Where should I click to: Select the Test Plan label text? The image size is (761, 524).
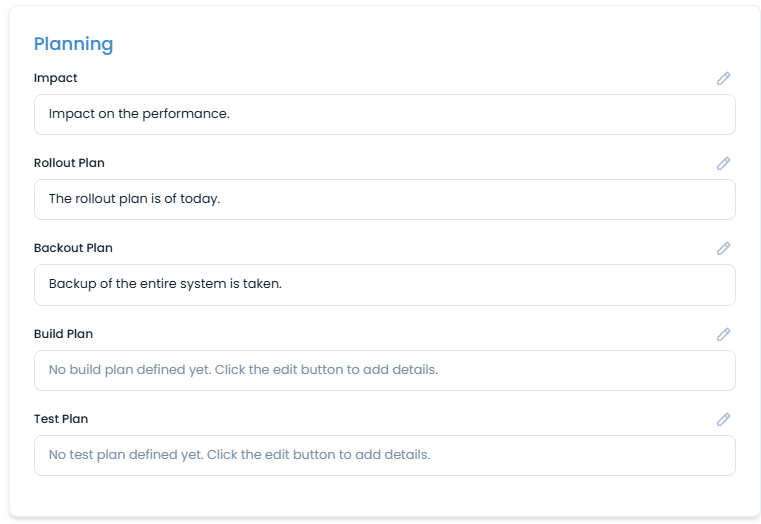tap(61, 419)
